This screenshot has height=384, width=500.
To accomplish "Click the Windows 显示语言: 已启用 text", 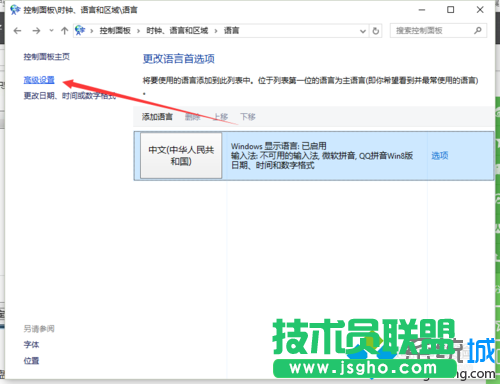I will (279, 146).
